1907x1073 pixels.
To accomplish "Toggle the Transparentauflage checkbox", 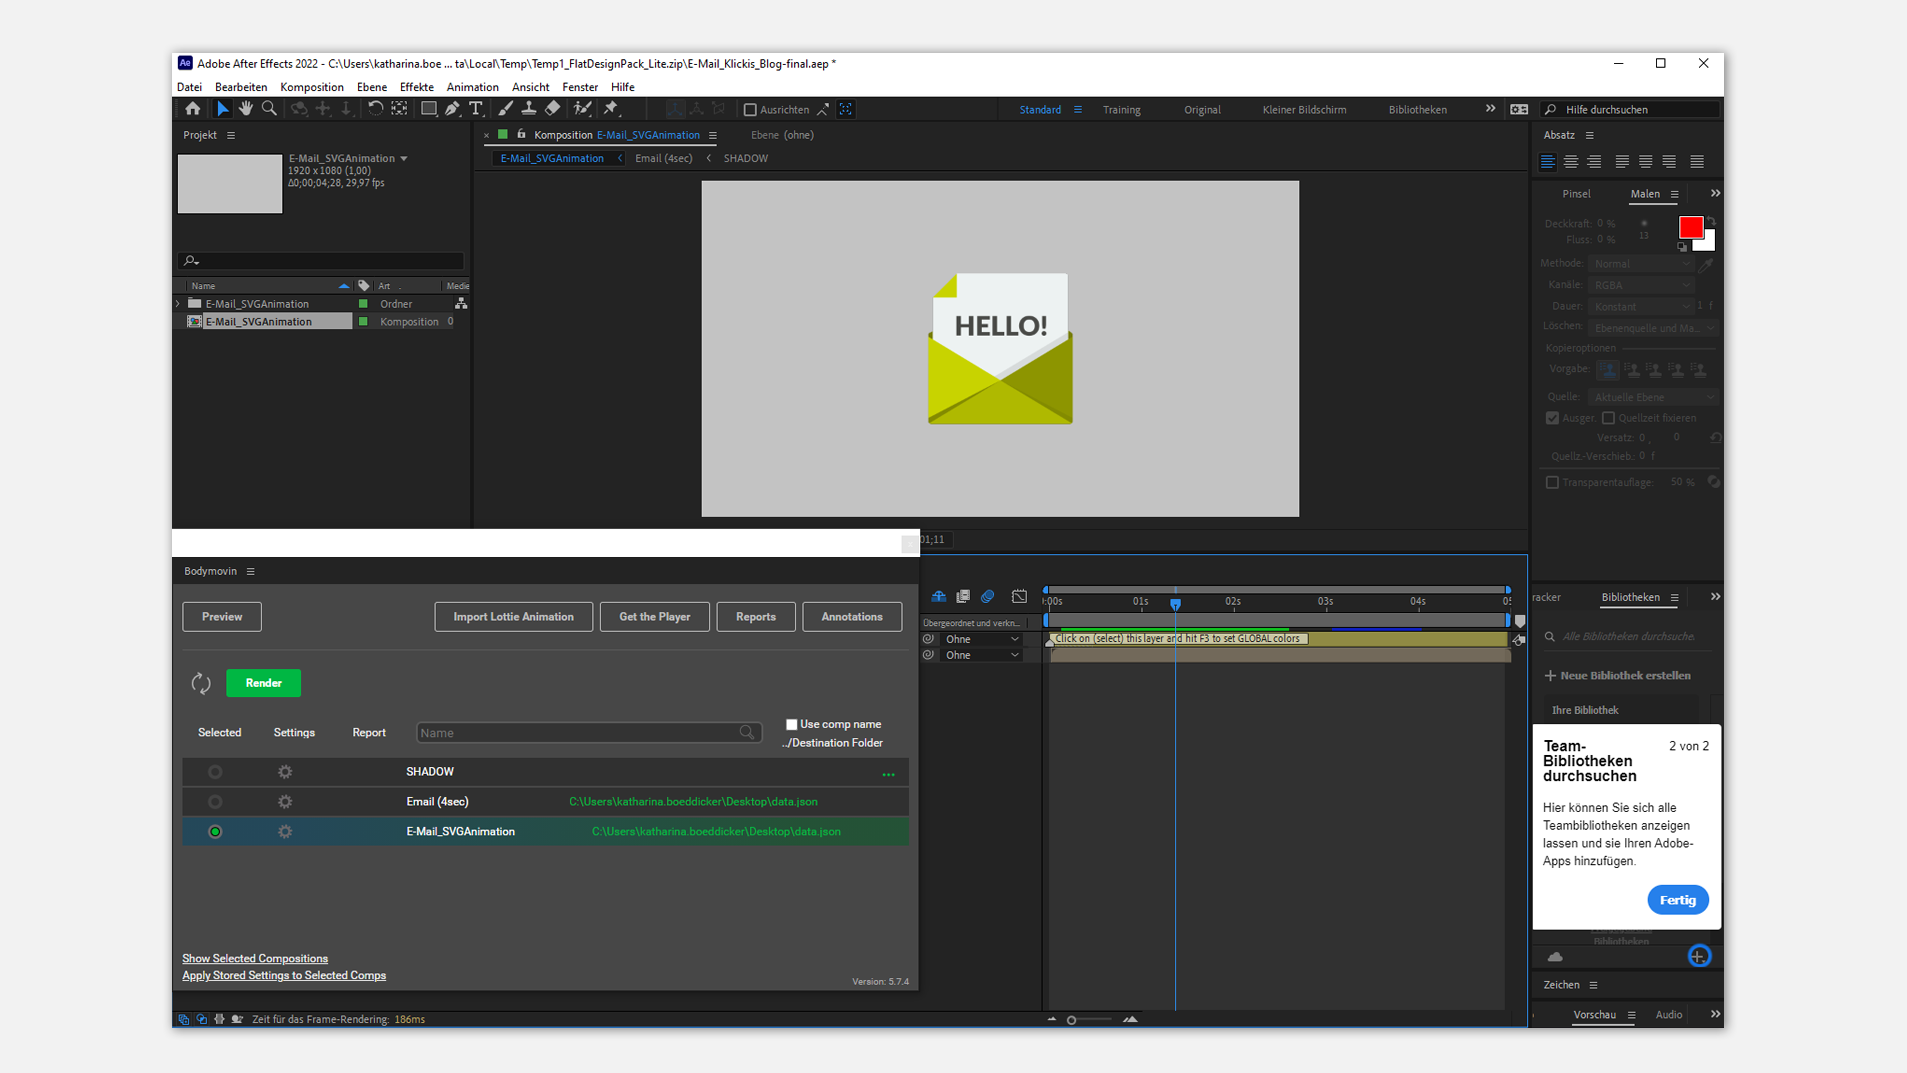I will (x=1552, y=482).
